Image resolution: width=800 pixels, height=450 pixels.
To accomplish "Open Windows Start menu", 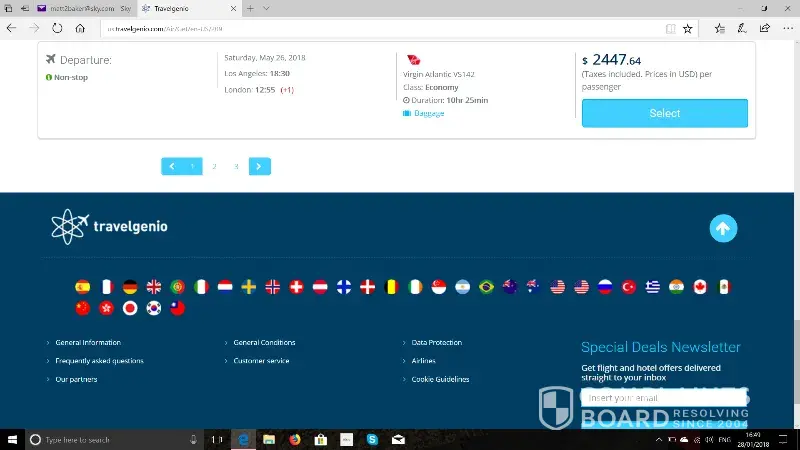I will coord(12,439).
